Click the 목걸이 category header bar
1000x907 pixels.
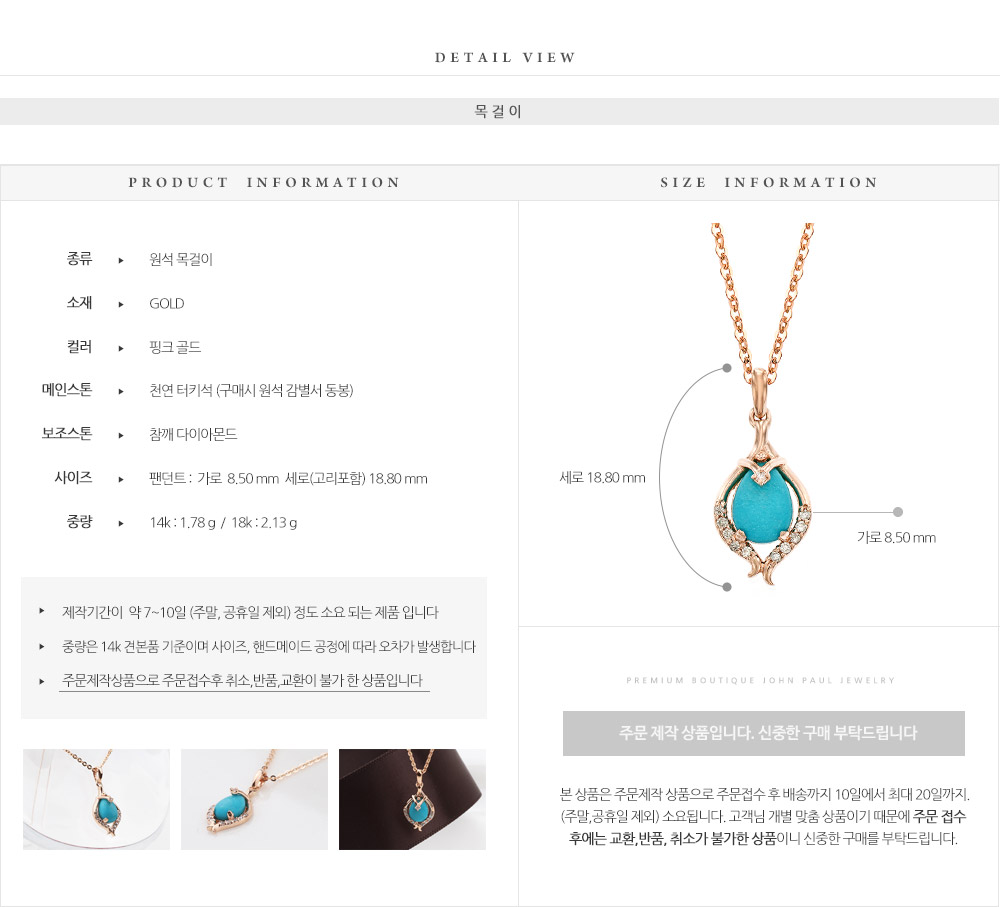tap(499, 112)
